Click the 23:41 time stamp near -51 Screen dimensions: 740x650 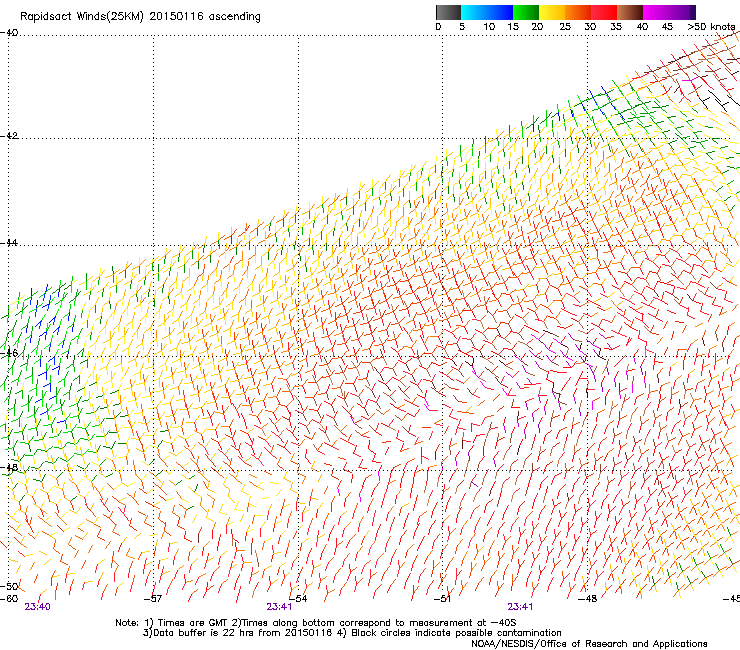[x=520, y=607]
